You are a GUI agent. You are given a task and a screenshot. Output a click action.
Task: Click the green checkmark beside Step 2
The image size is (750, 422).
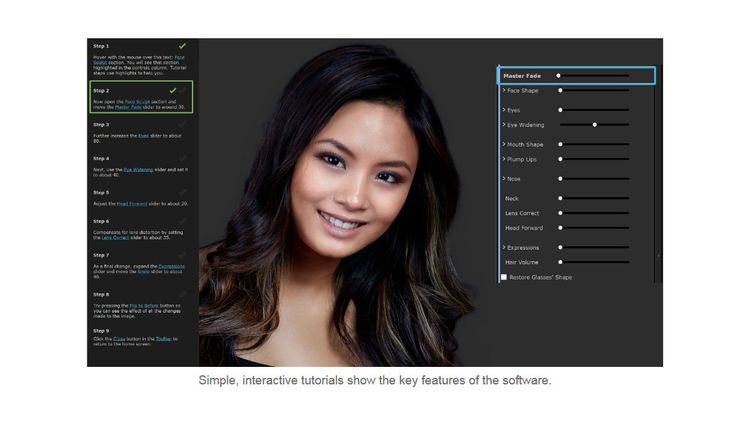(x=173, y=90)
